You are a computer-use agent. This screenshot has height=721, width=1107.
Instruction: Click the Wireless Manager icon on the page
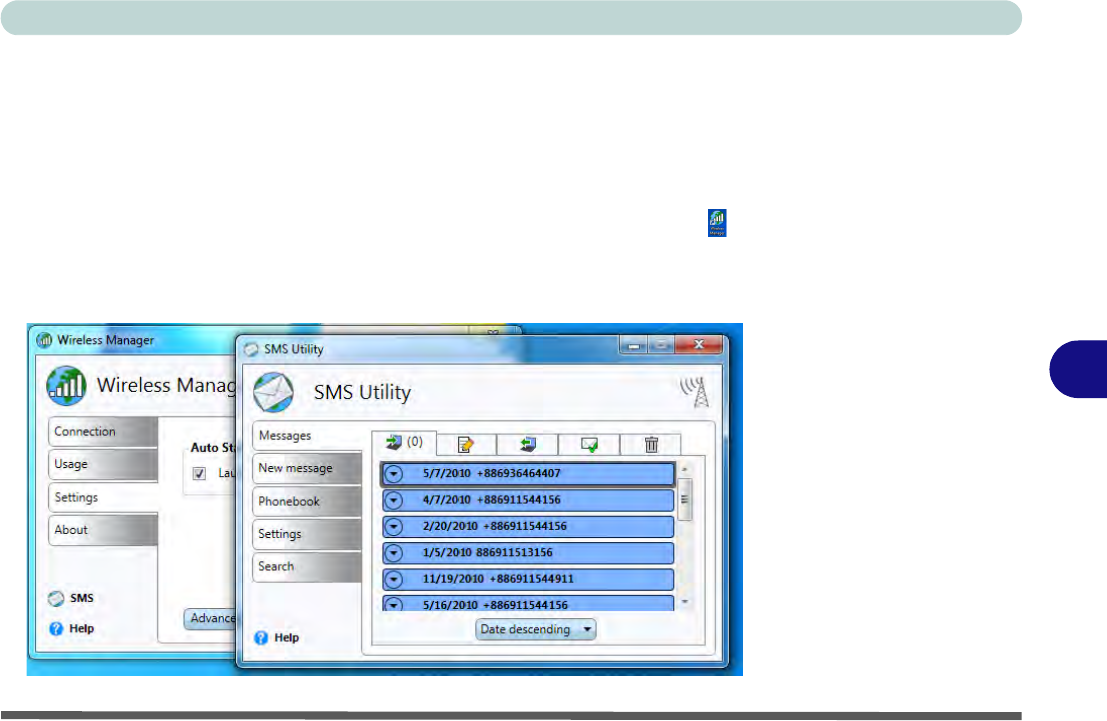pos(717,222)
